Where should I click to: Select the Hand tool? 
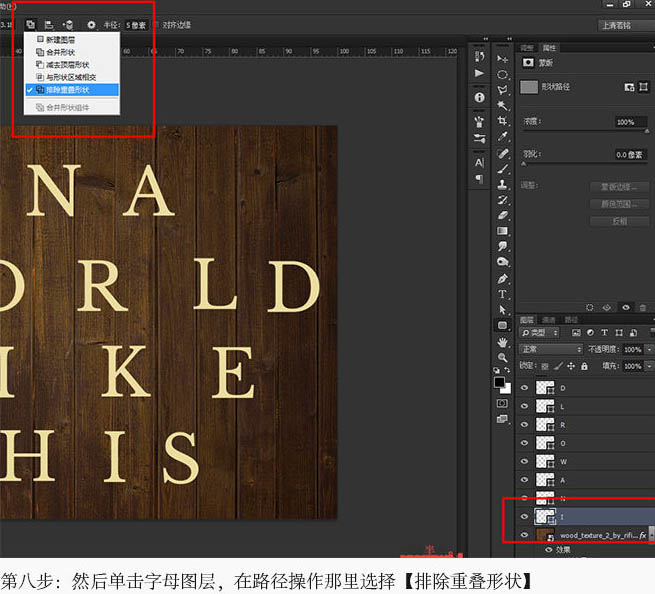click(x=503, y=342)
